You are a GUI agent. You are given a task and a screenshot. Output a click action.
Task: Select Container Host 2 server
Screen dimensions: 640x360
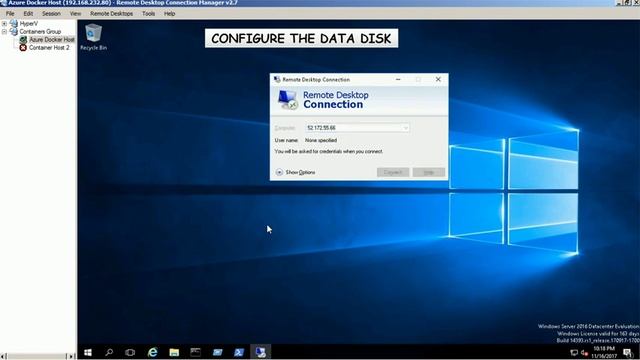pyautogui.click(x=49, y=48)
